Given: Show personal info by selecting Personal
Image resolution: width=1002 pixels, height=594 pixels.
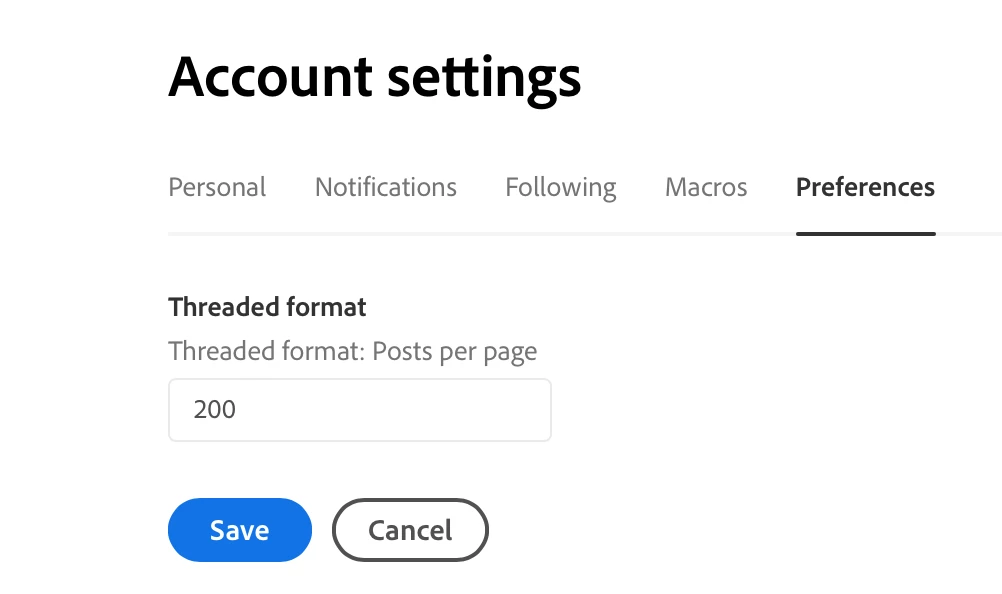Looking at the screenshot, I should (x=217, y=187).
